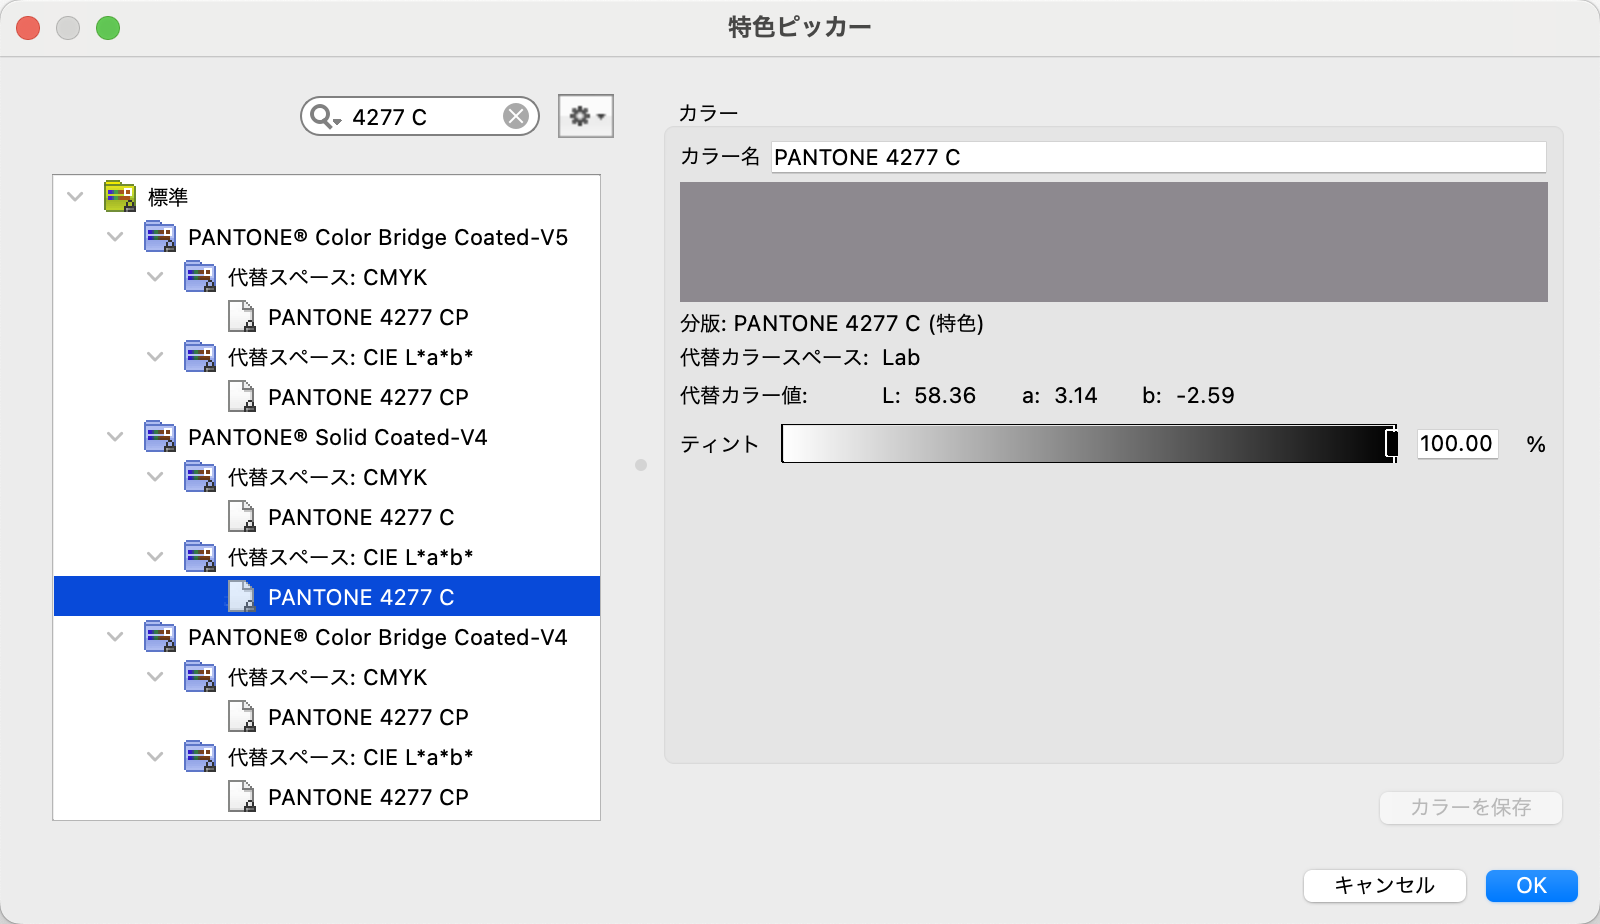Click PANTONE® Color Bridge Coated-V4 label
Image resolution: width=1600 pixels, height=924 pixels.
click(378, 637)
